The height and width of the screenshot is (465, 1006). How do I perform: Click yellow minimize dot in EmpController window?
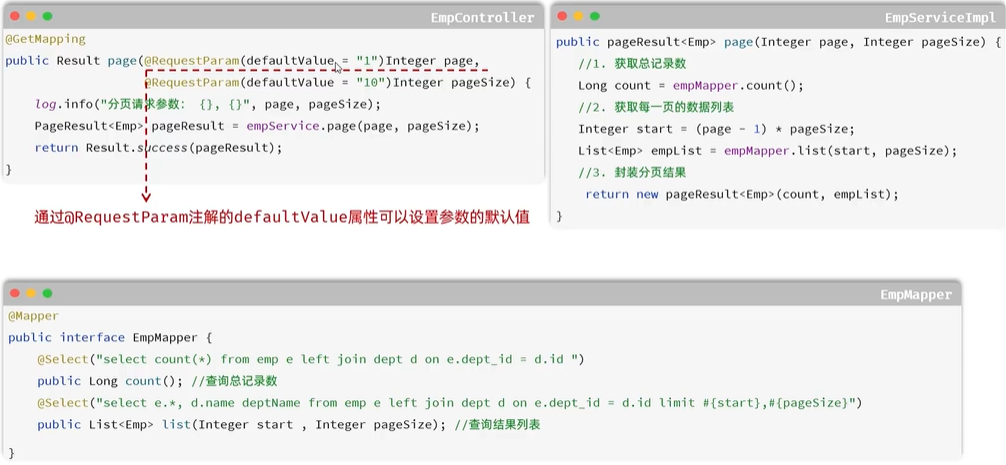coord(31,16)
